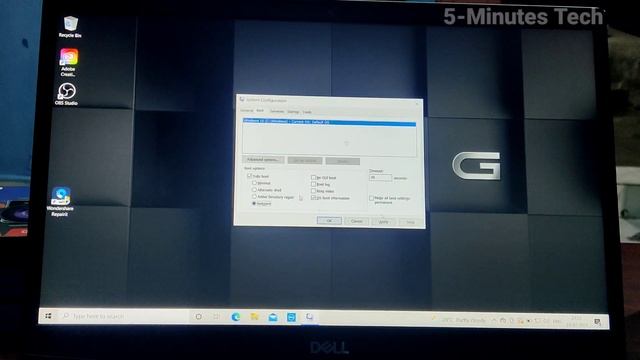640x360 pixels.
Task: Switch to the Tools tab
Action: pos(307,112)
